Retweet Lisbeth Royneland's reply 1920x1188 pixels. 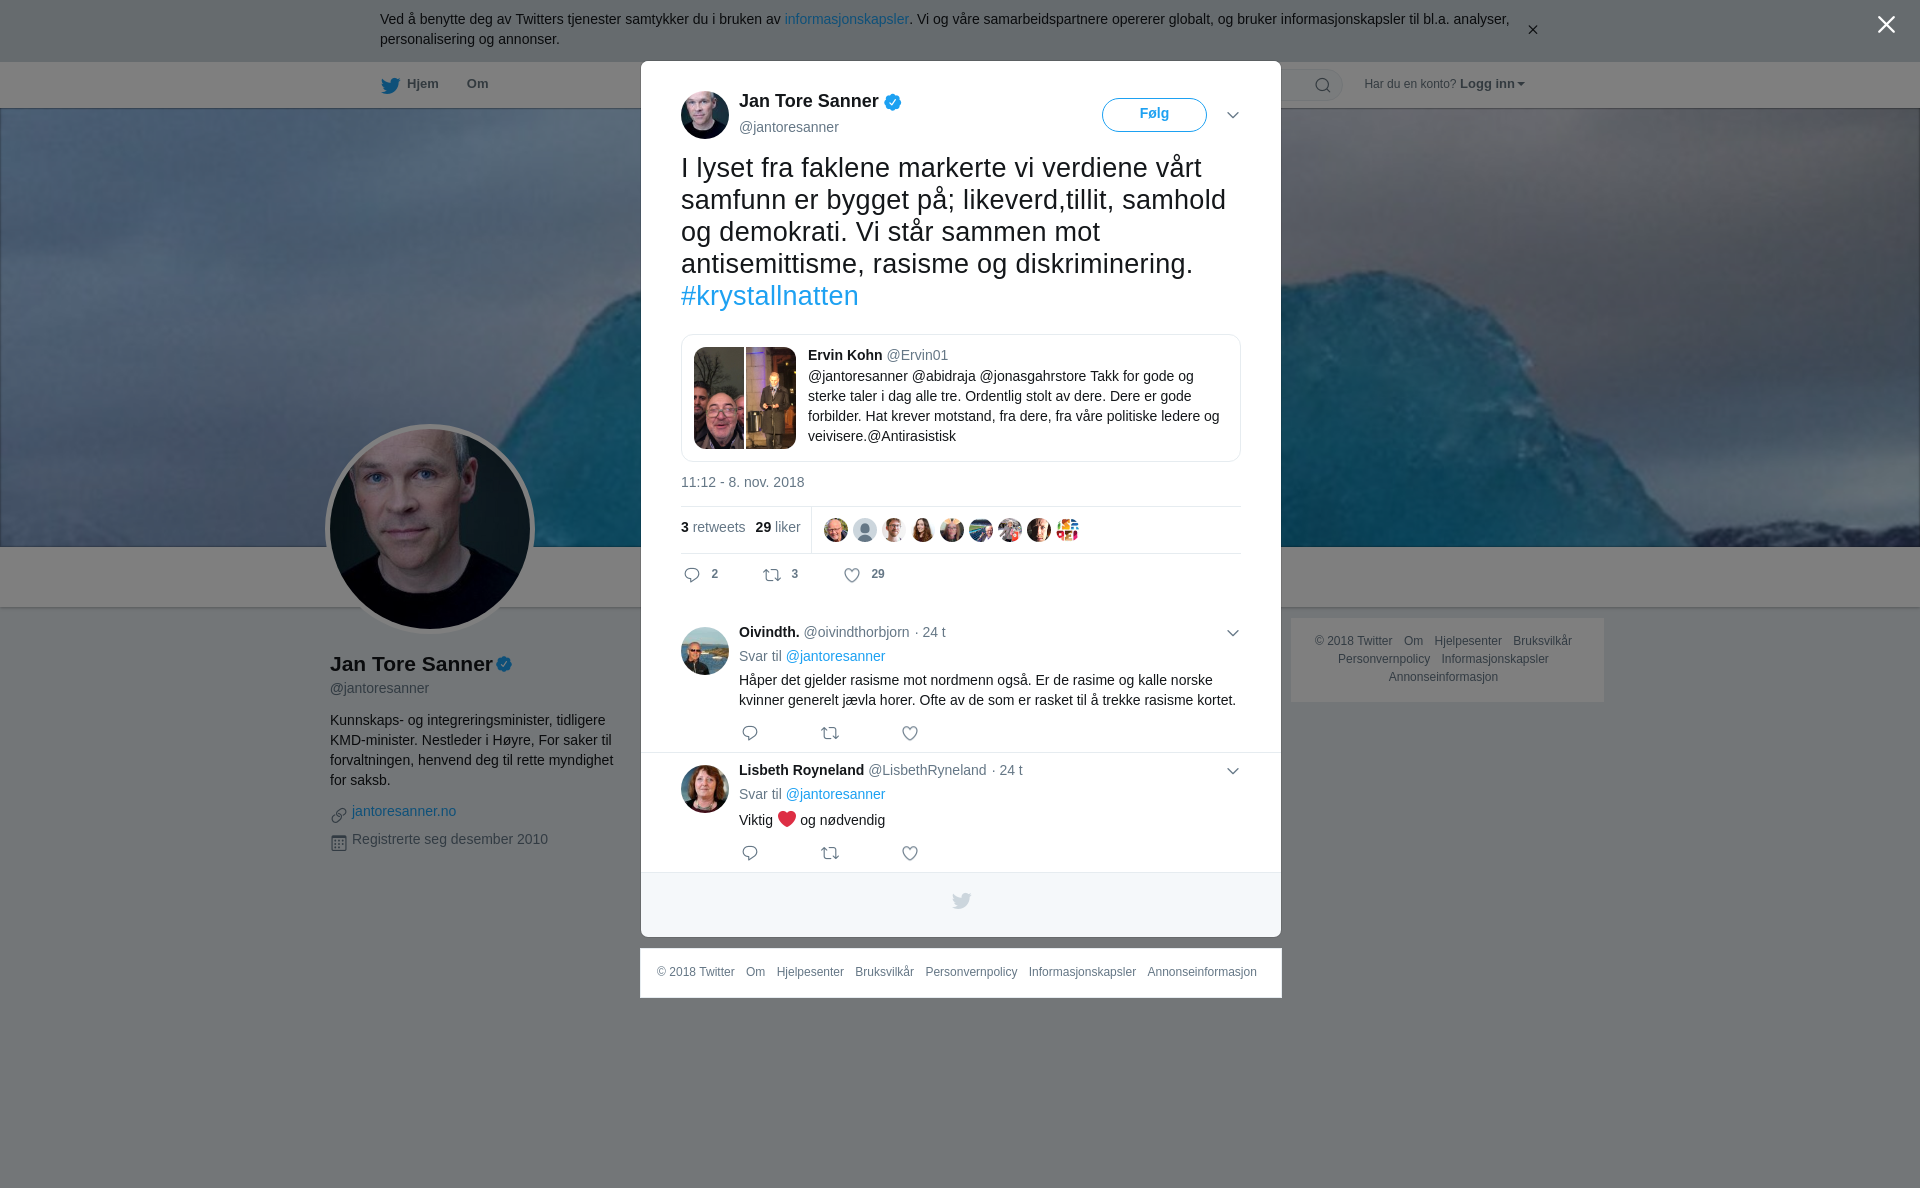coord(830,853)
